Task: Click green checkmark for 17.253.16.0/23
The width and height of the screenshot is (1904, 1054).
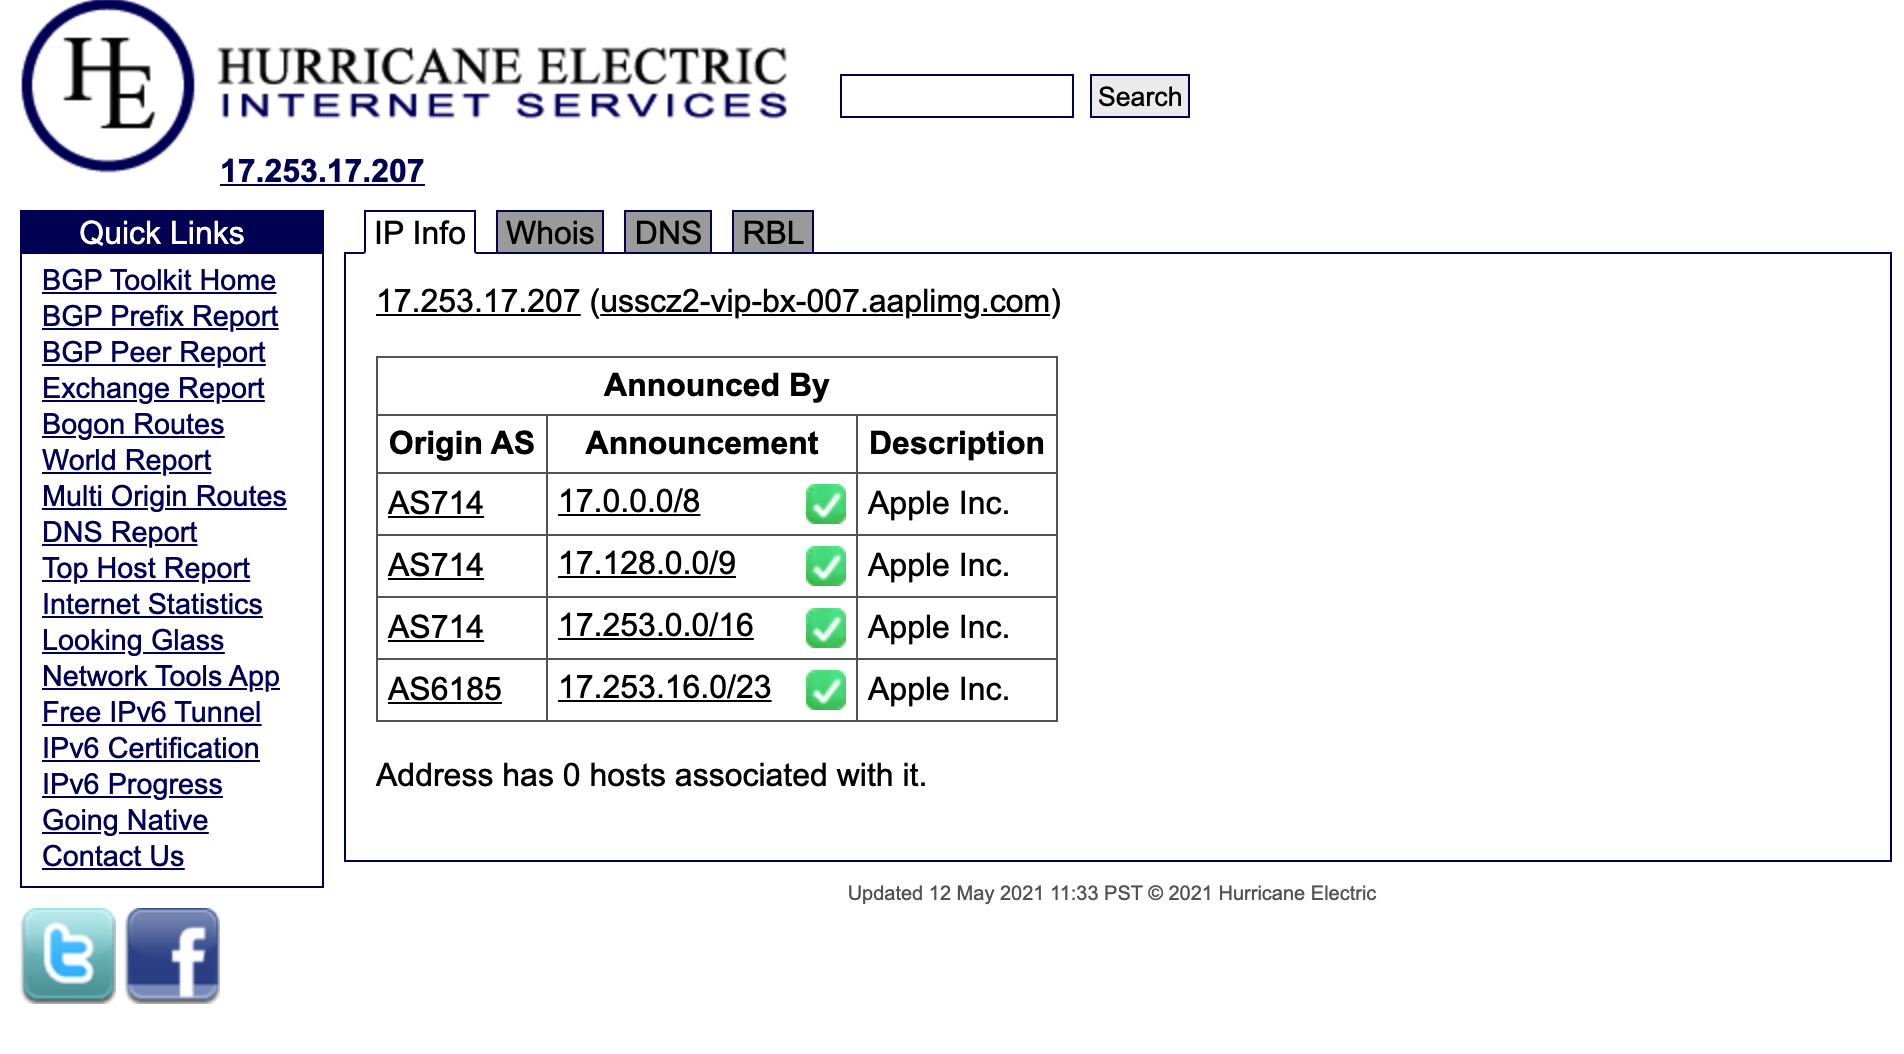Action: click(826, 690)
